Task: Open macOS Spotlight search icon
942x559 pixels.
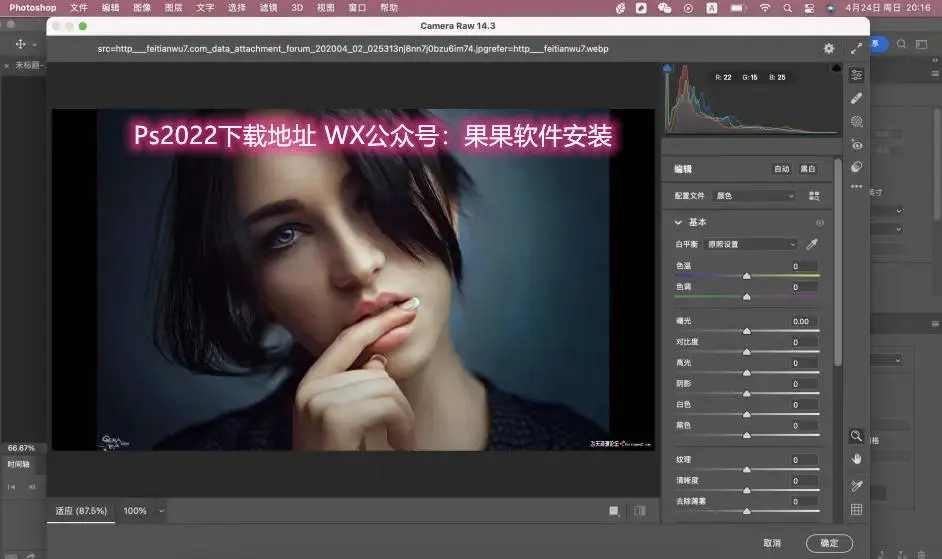Action: [788, 8]
